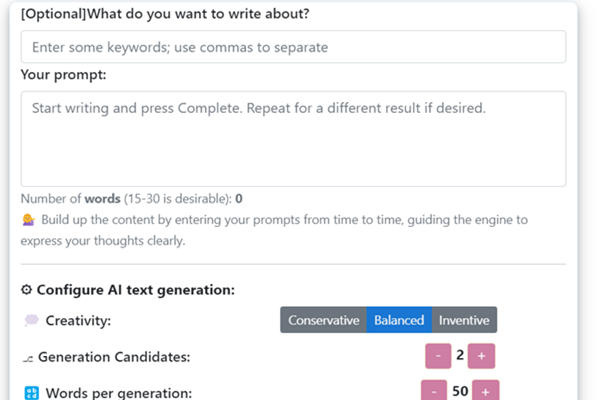The image size is (600, 400).
Task: Increase Words per generation with the plus button
Action: tap(485, 392)
